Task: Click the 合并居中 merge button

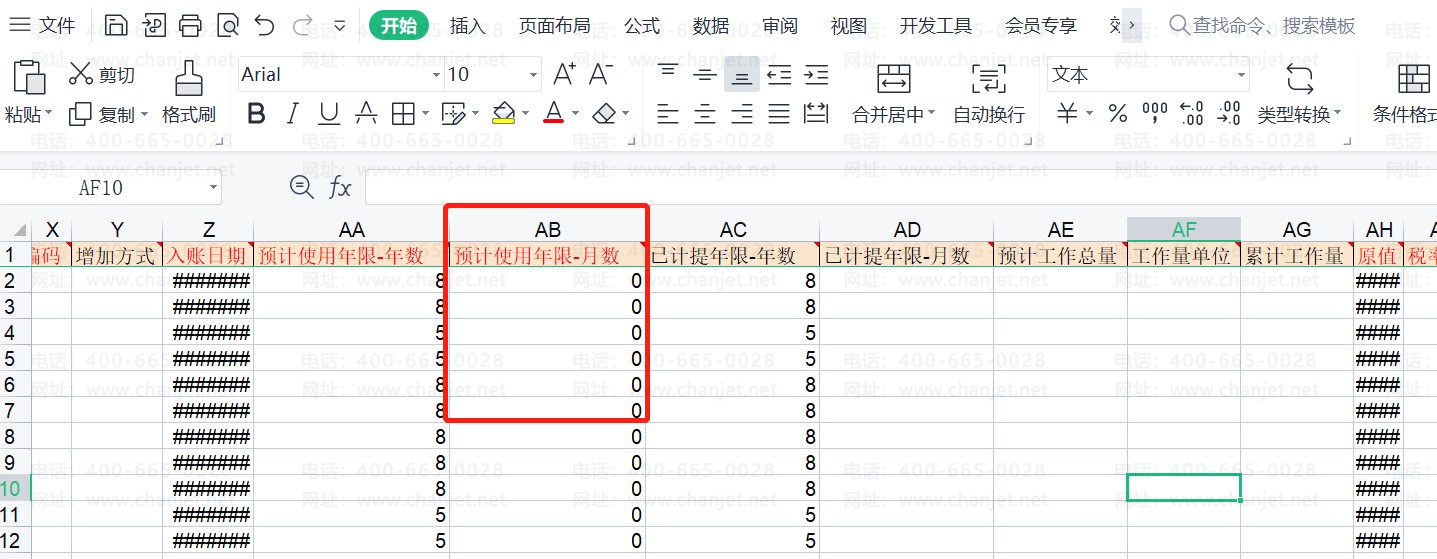Action: pos(893,94)
